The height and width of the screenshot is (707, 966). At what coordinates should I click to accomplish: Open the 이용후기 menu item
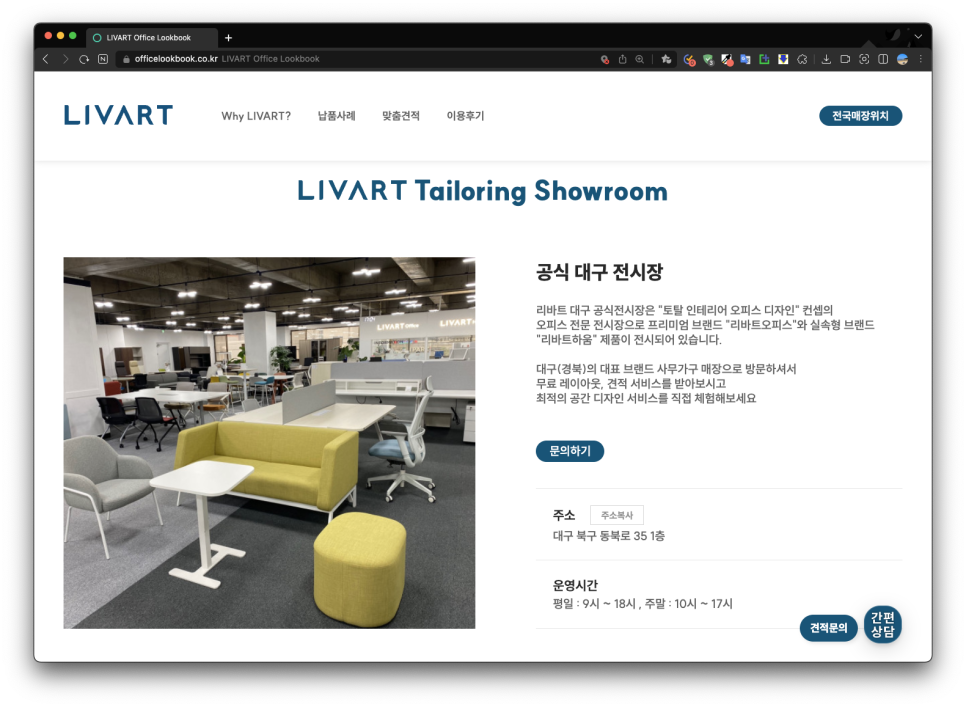click(466, 116)
